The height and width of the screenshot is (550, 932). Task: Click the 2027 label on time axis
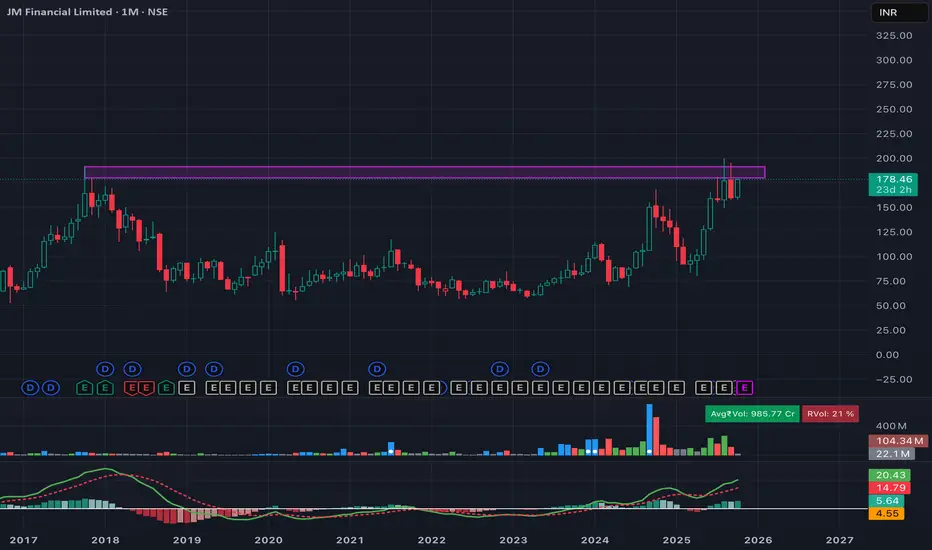(x=839, y=540)
